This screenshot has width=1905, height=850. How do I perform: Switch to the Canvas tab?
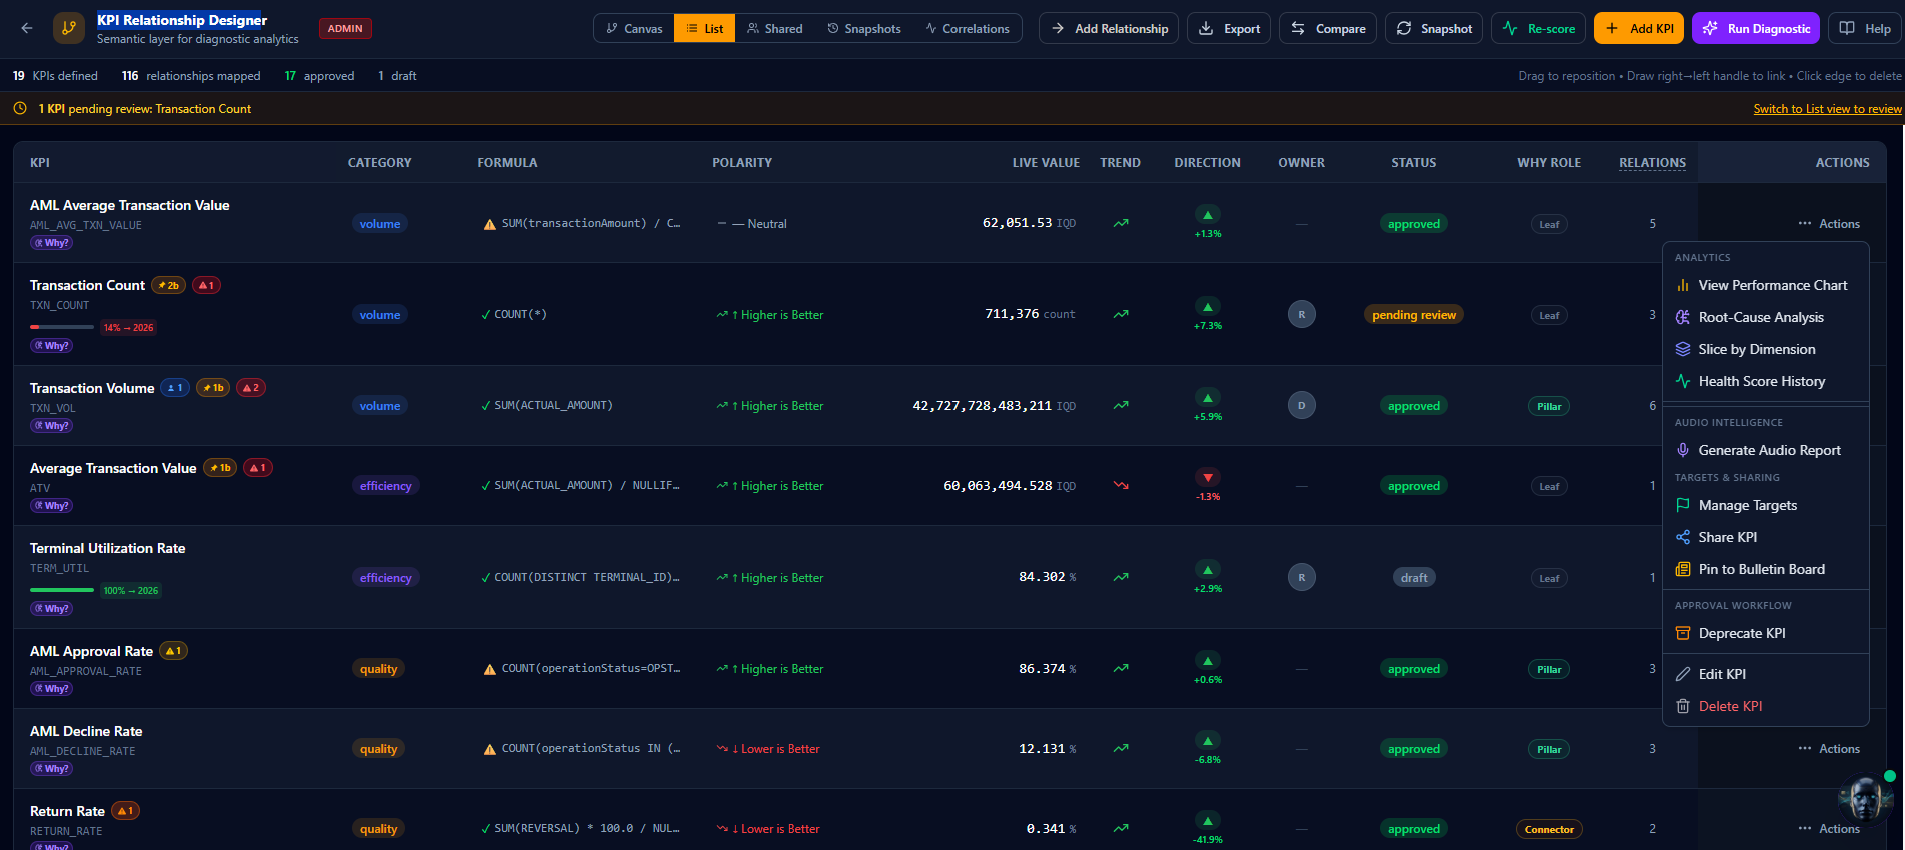point(634,28)
